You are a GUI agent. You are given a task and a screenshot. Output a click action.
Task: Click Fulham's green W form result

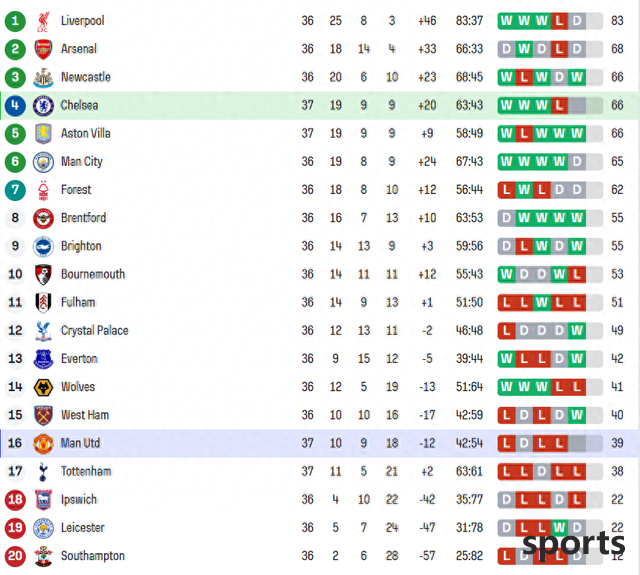542,302
